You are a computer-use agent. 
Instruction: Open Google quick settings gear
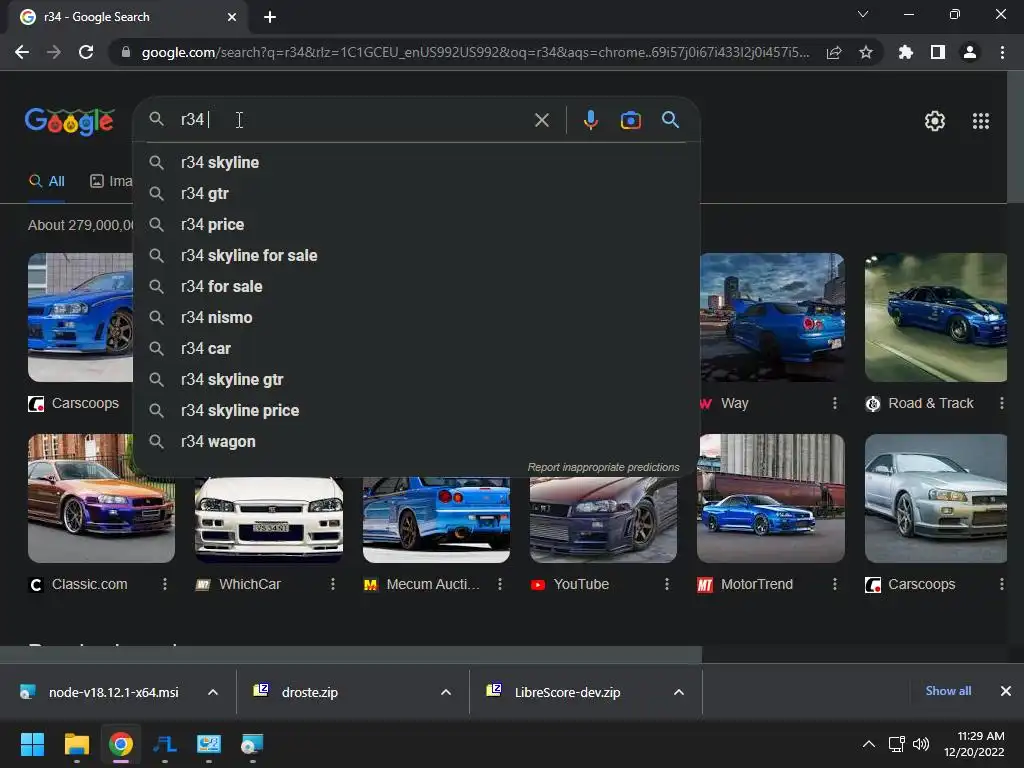pyautogui.click(x=935, y=121)
